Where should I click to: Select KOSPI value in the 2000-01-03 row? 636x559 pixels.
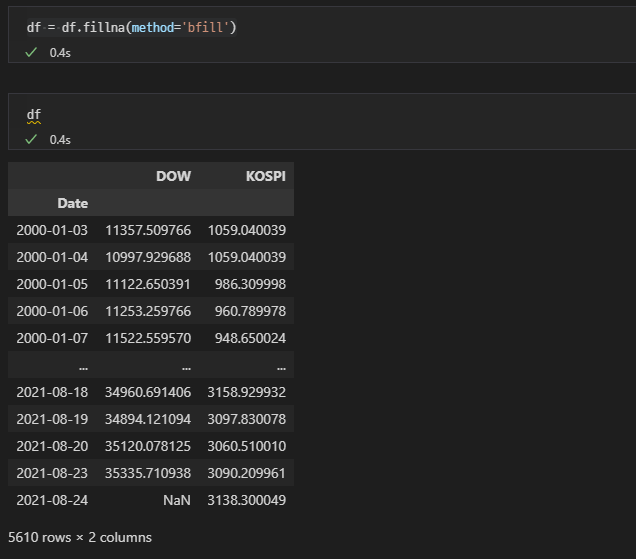pyautogui.click(x=247, y=230)
